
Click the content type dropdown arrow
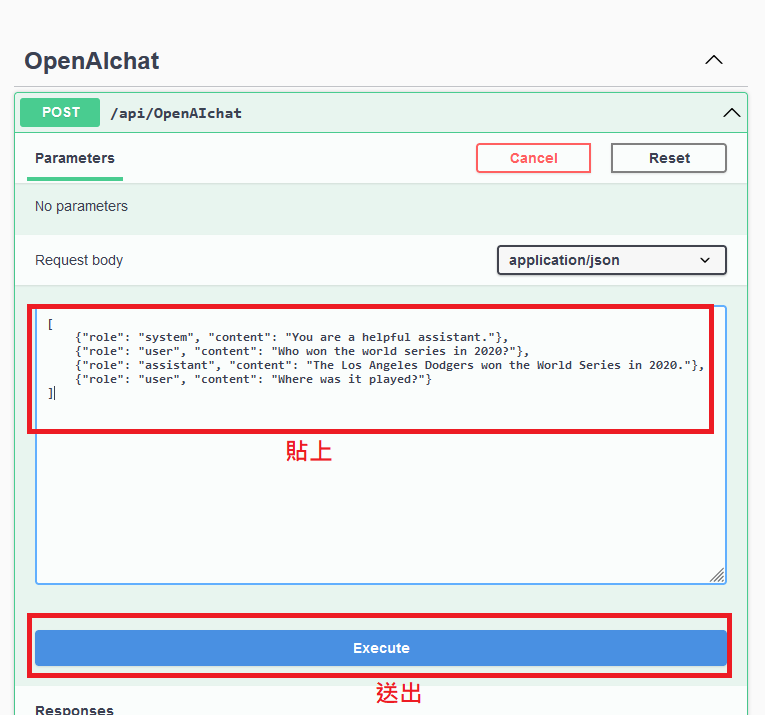(x=705, y=260)
